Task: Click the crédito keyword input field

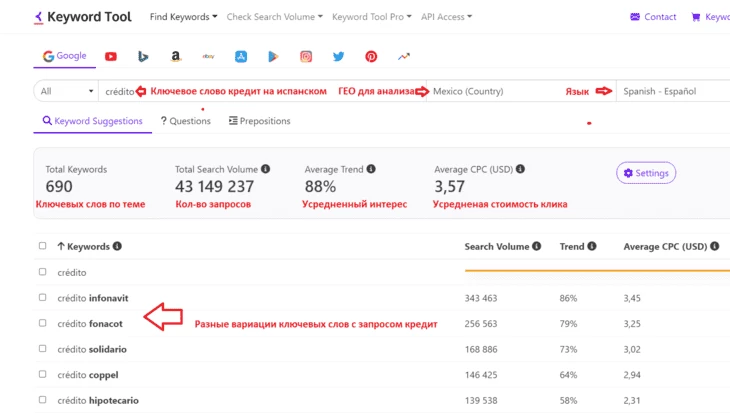Action: coord(262,91)
